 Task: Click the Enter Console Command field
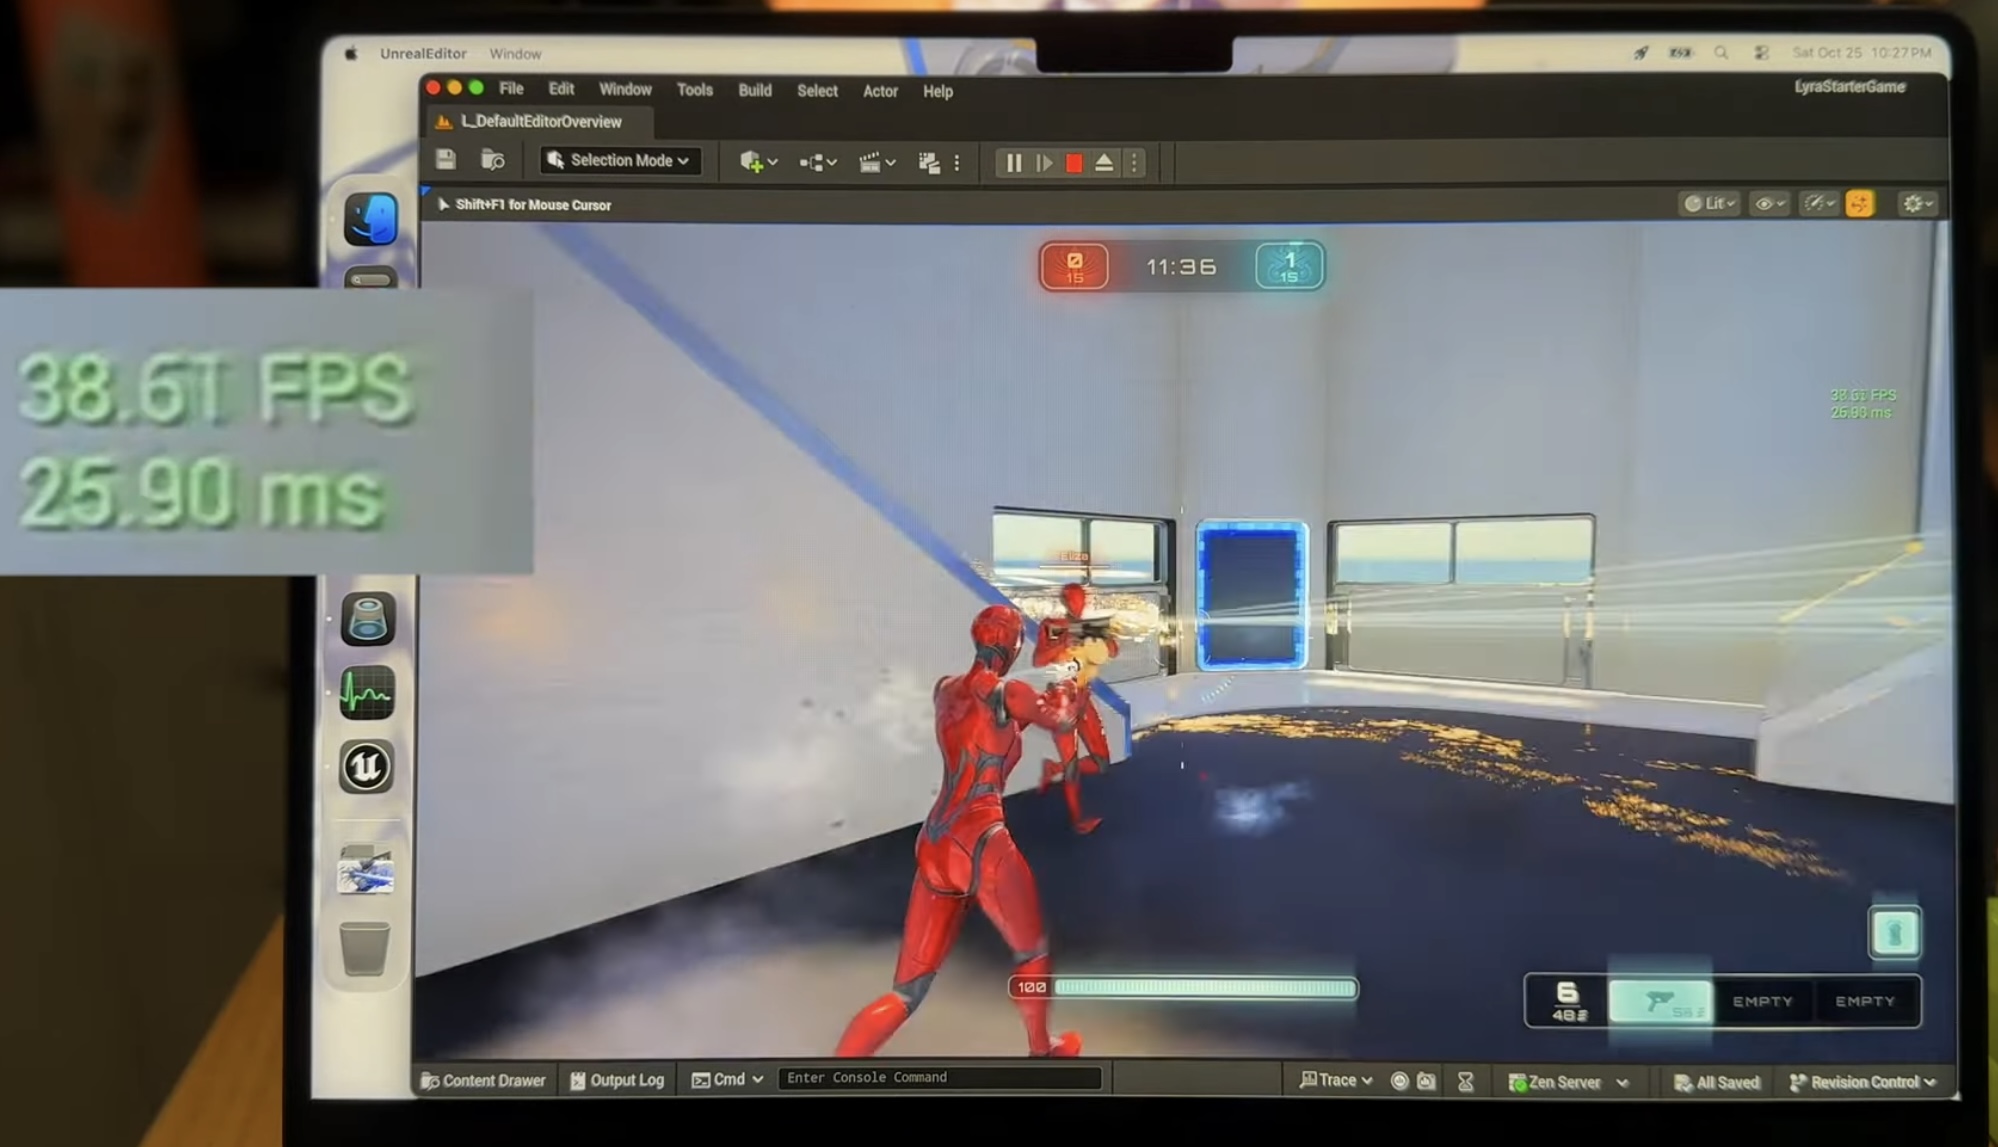pos(938,1078)
